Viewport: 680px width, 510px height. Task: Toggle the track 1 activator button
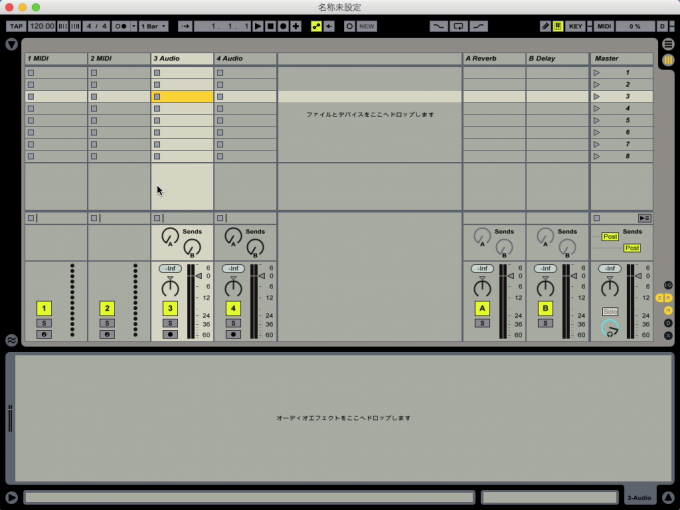[43, 309]
